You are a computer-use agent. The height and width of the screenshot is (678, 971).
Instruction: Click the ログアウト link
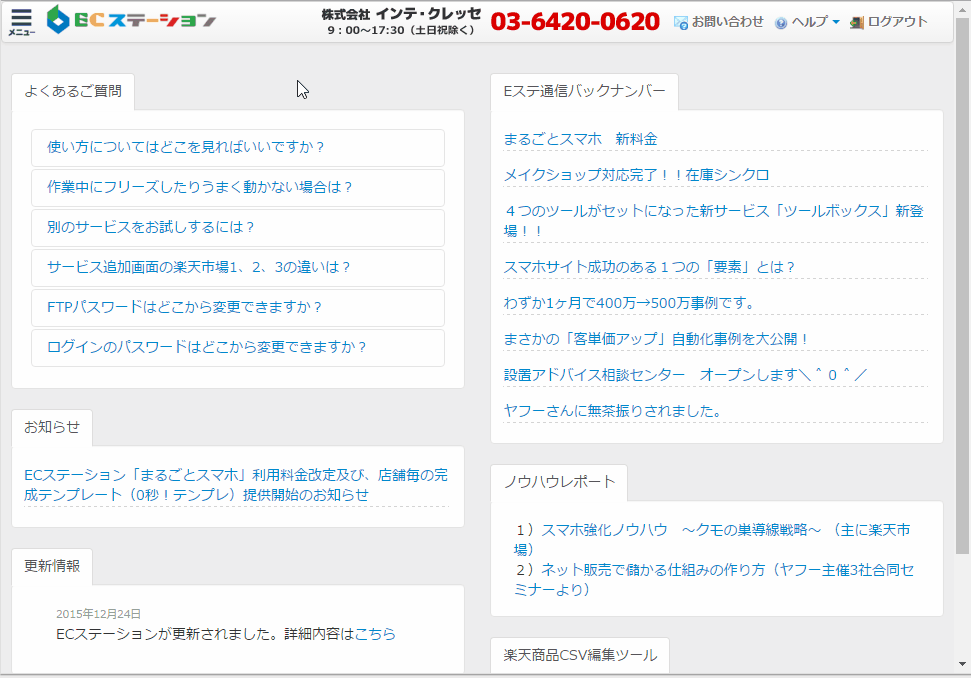(x=897, y=22)
